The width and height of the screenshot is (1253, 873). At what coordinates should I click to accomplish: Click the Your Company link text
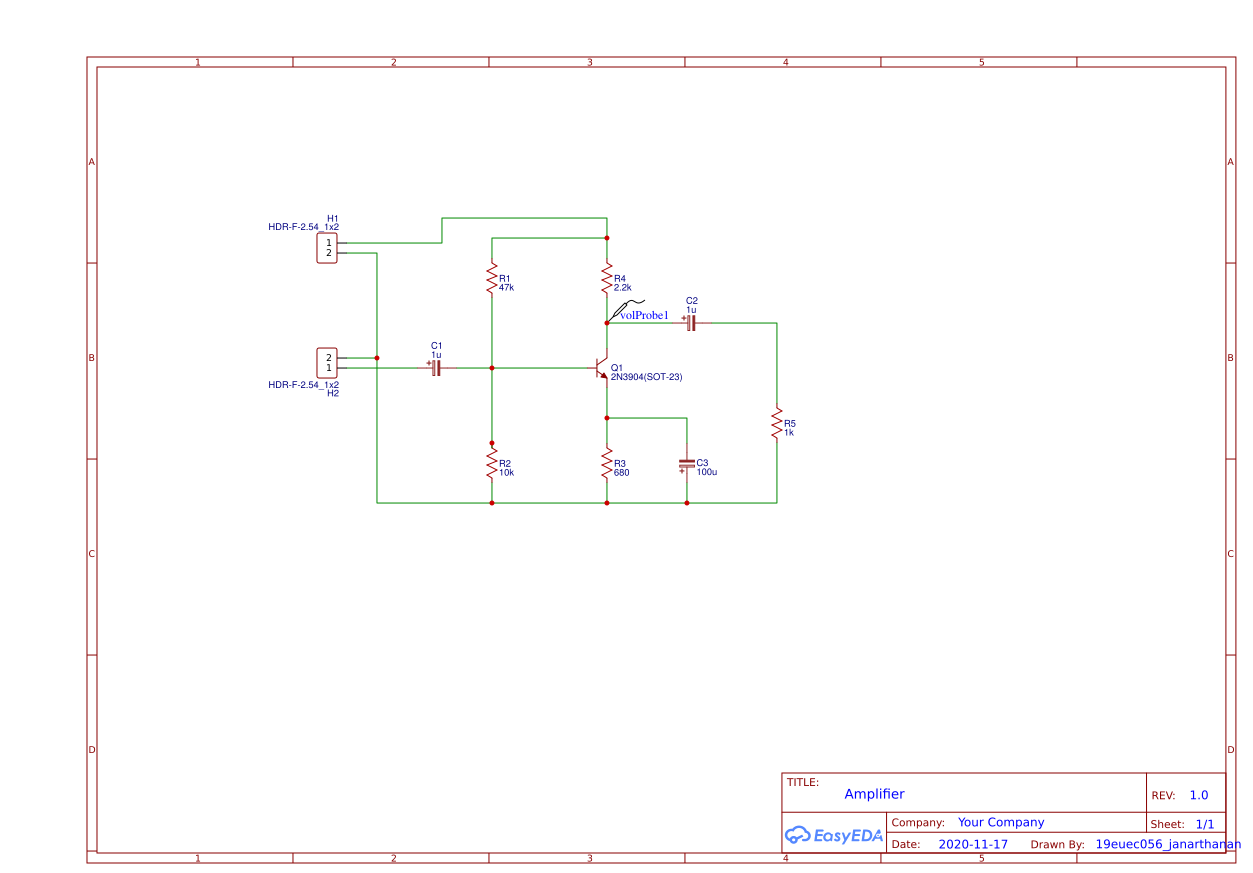tap(1003, 822)
